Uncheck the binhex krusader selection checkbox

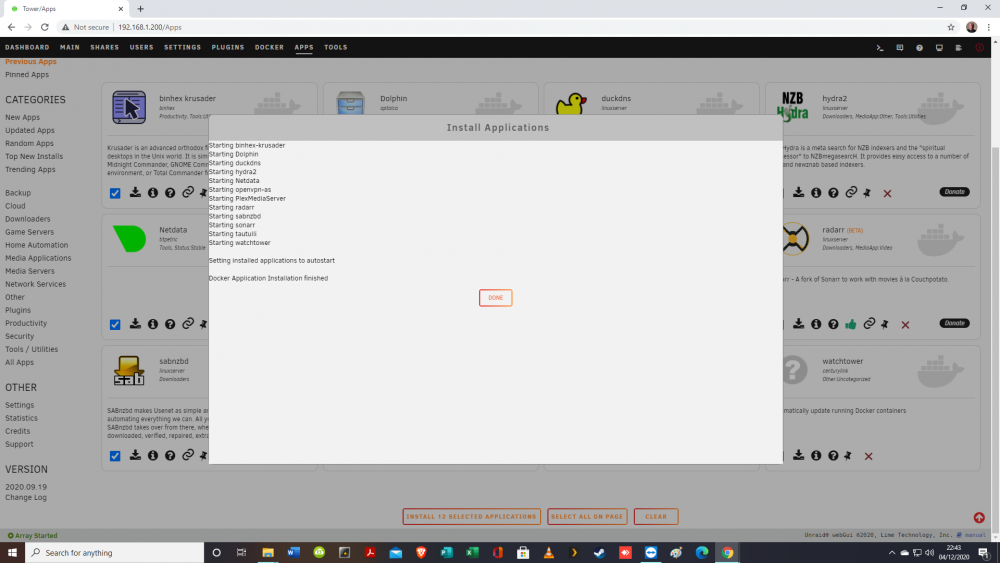pos(115,193)
